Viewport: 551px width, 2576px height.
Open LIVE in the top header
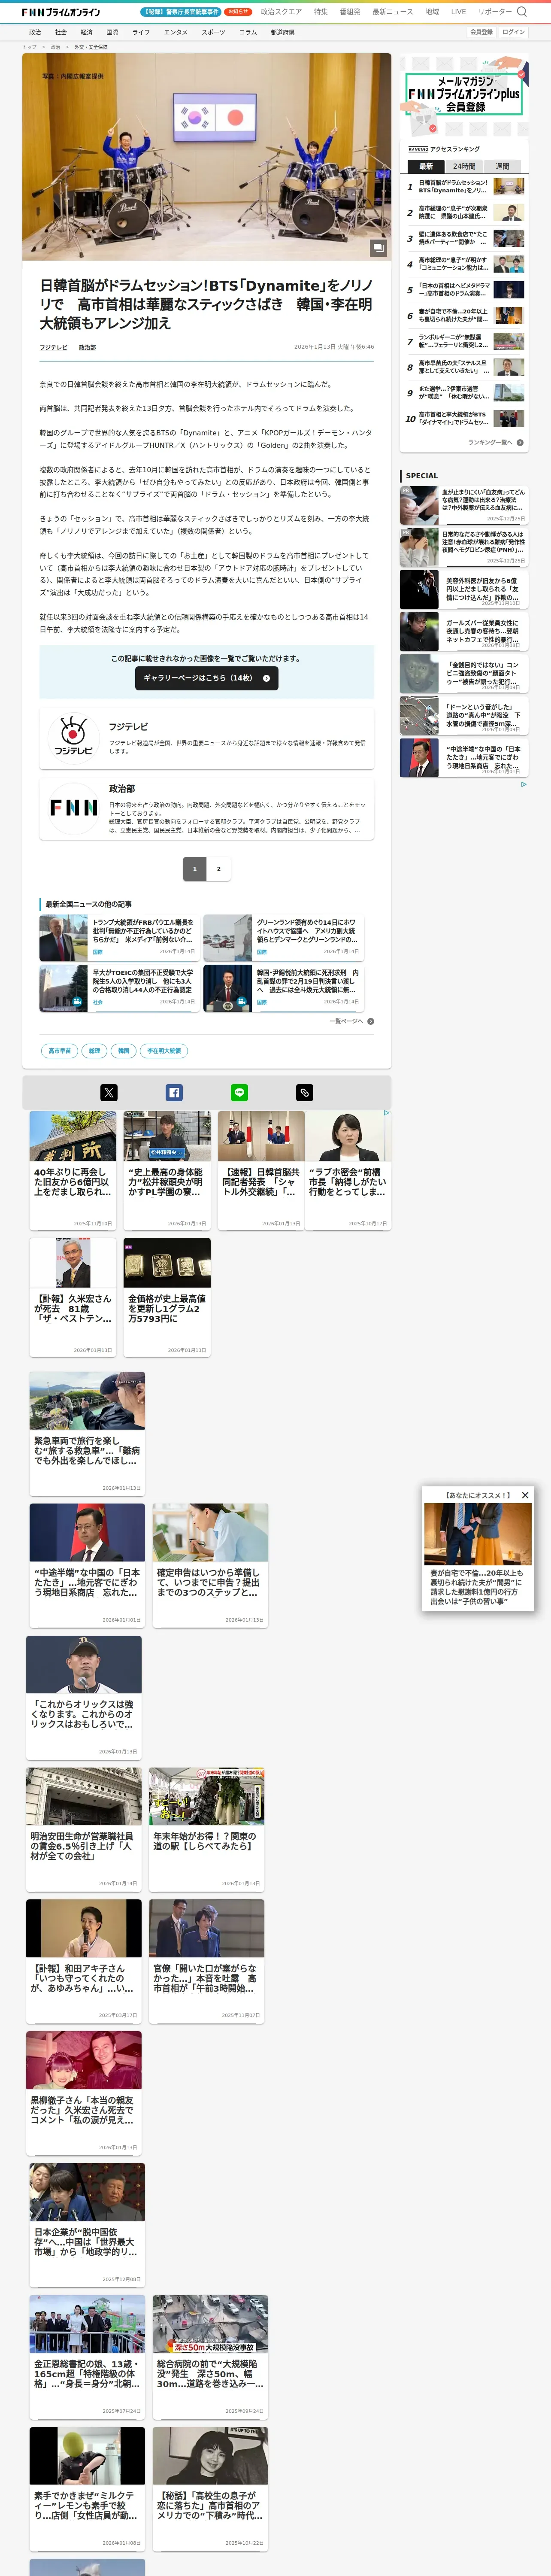(458, 12)
